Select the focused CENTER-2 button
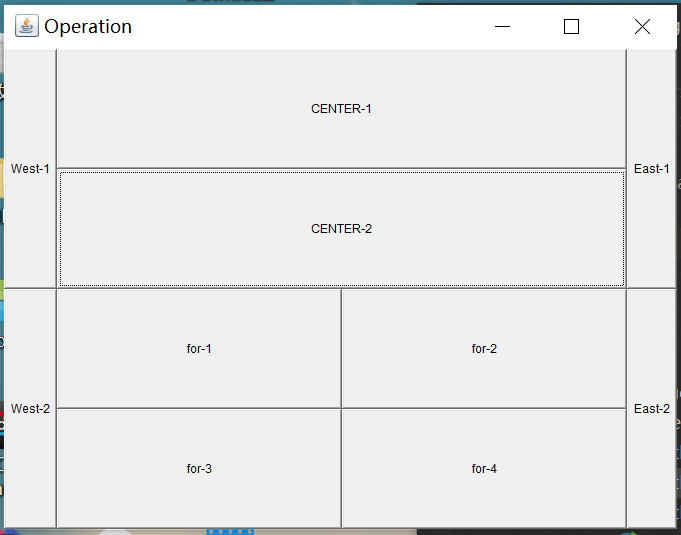The image size is (681, 535). tap(341, 229)
